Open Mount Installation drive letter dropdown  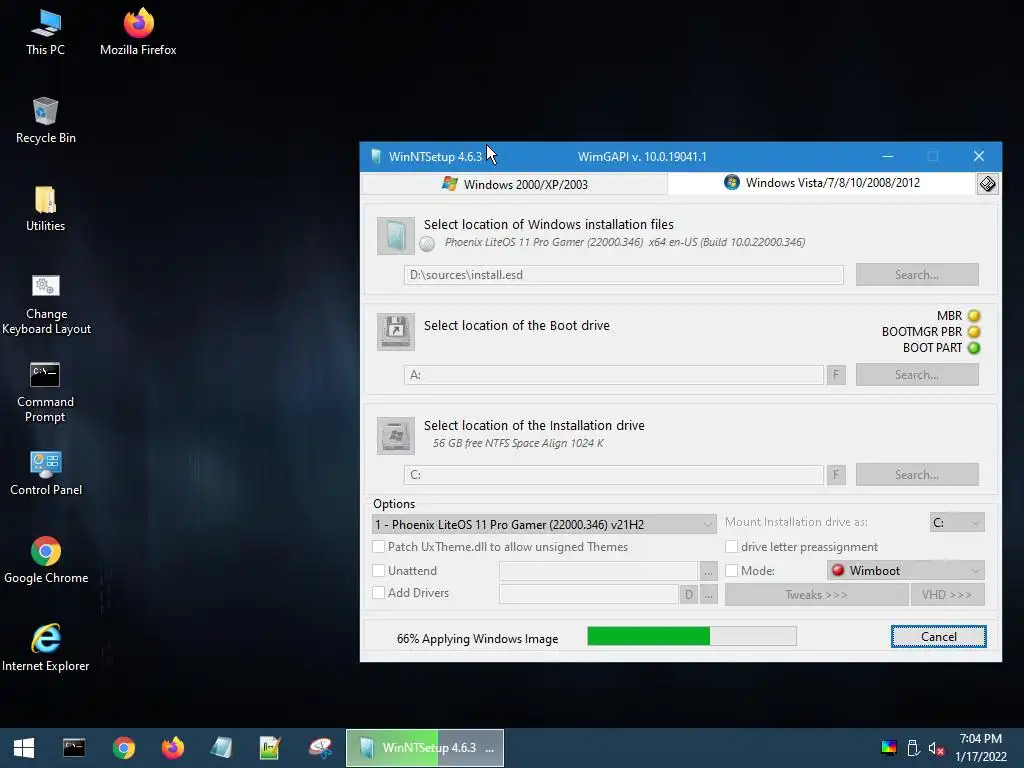click(x=957, y=522)
